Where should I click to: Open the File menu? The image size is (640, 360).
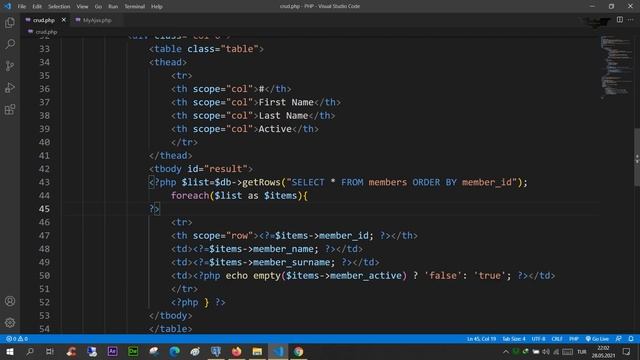point(22,7)
